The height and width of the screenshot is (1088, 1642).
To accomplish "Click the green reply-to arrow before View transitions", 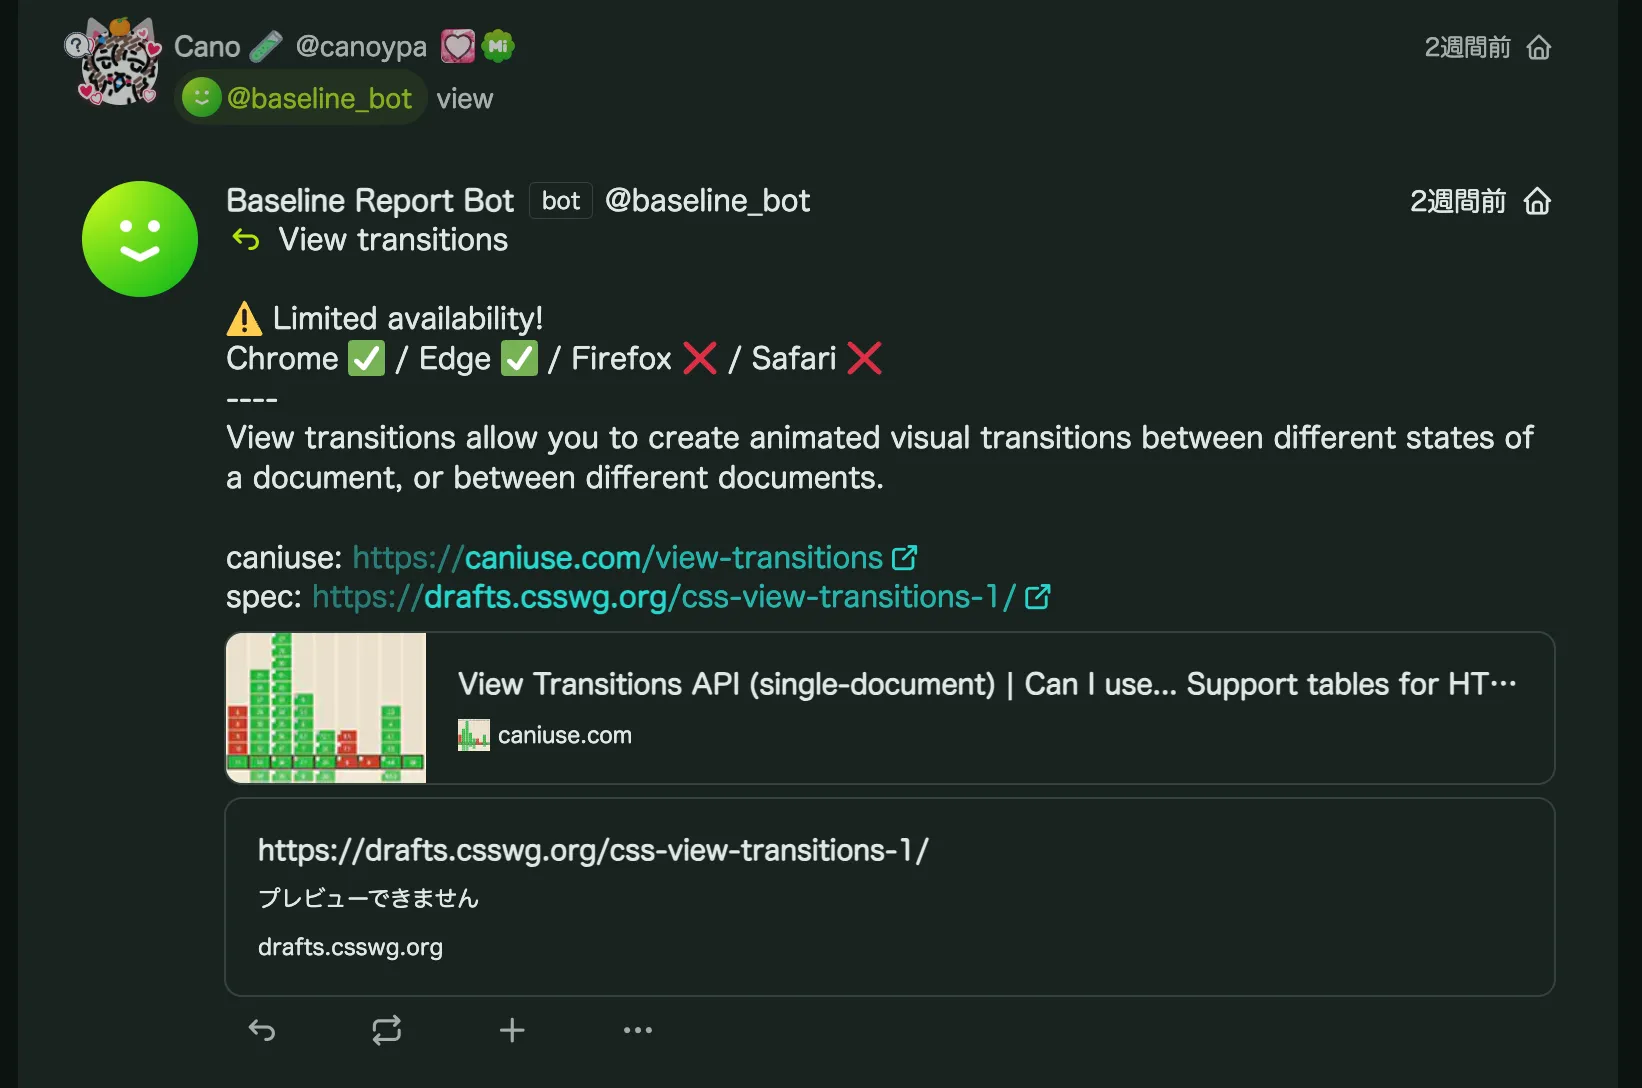I will pos(246,240).
